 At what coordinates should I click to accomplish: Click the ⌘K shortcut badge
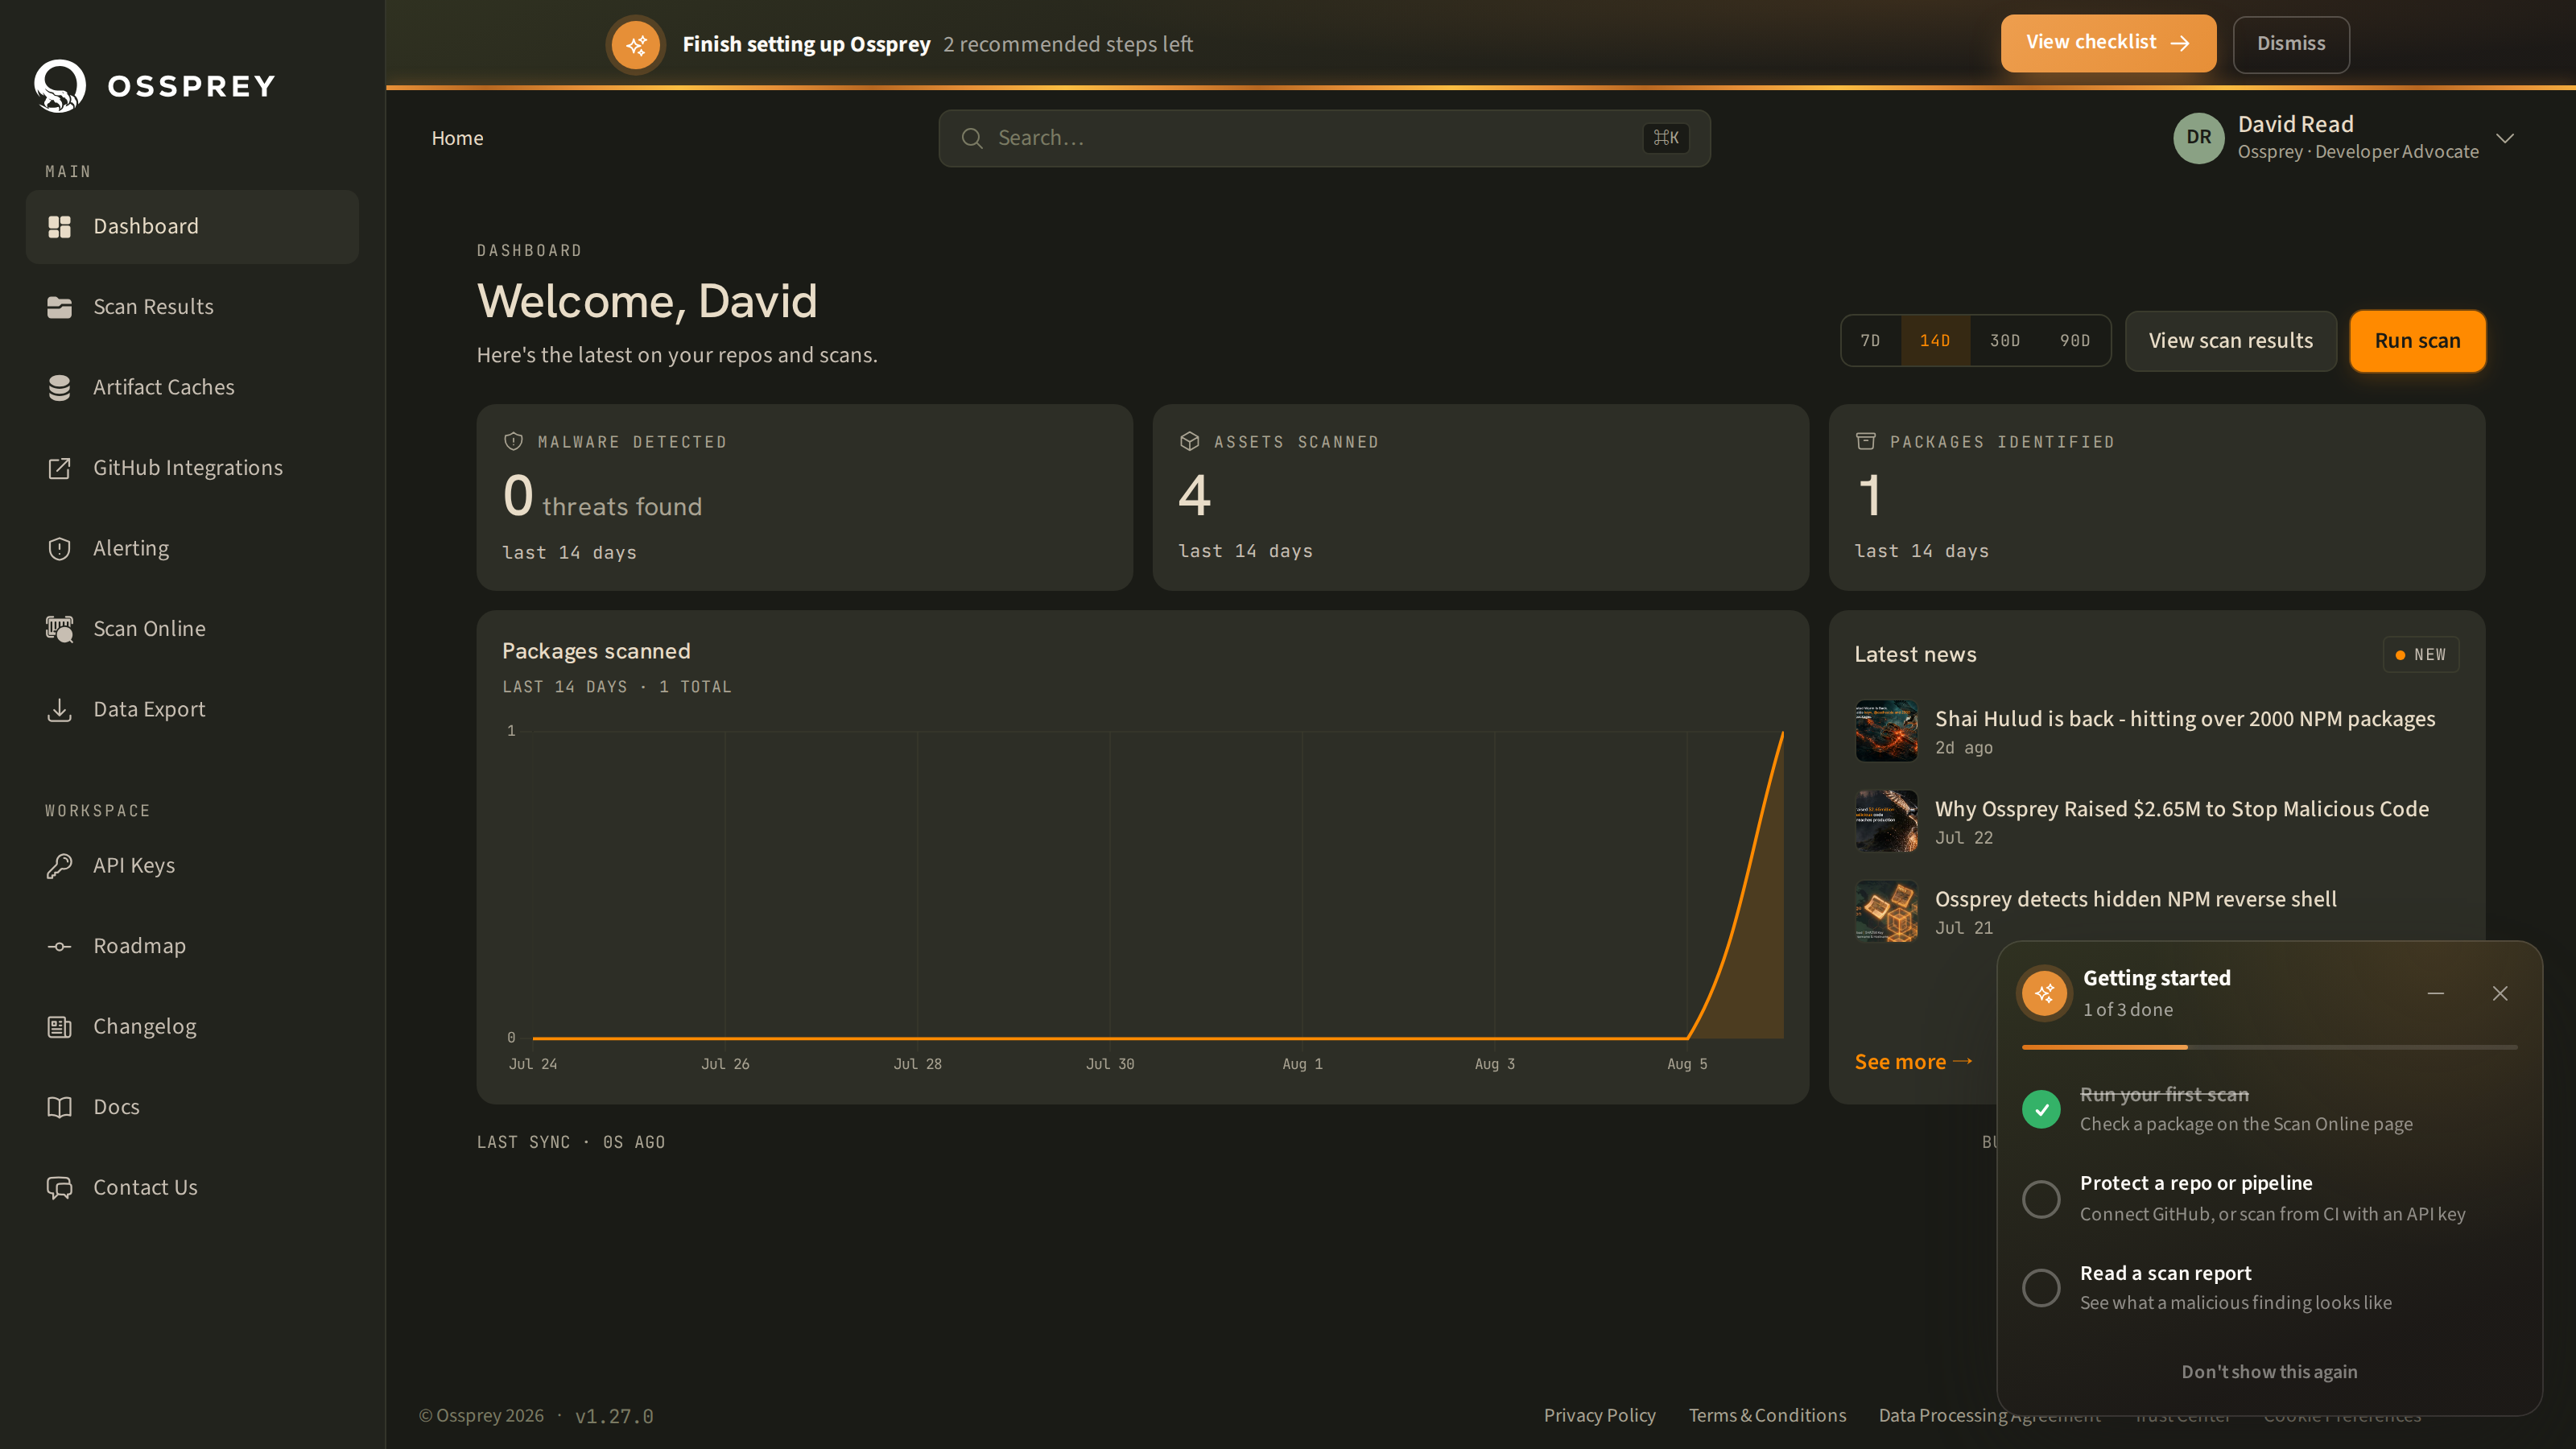point(1666,138)
